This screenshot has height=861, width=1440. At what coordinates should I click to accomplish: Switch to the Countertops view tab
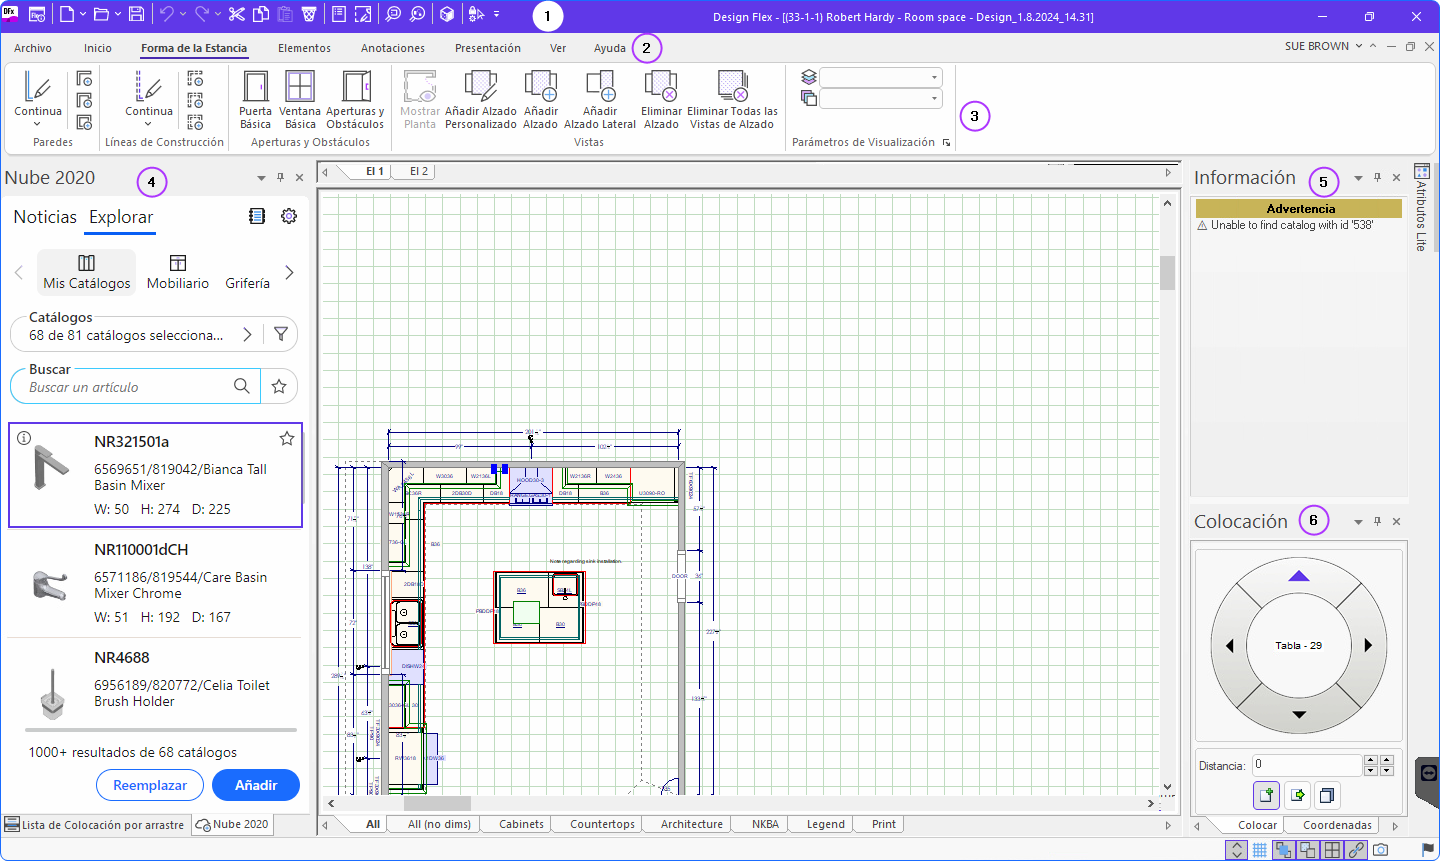[602, 824]
